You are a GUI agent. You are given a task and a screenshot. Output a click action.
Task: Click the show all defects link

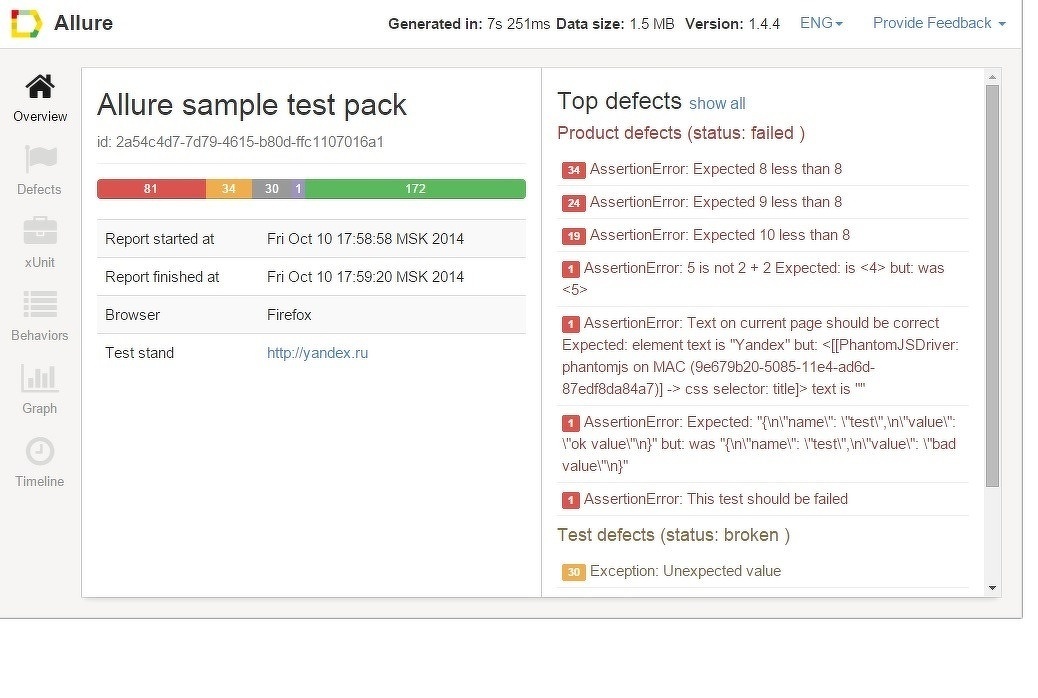pyautogui.click(x=717, y=104)
